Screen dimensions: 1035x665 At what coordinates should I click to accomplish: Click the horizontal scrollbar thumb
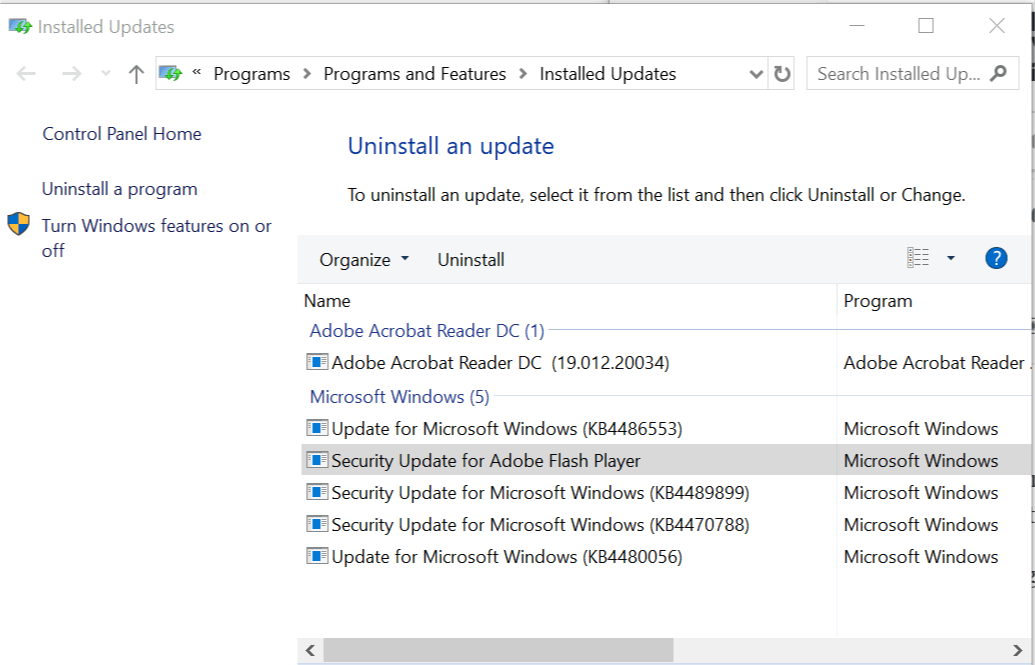click(498, 650)
